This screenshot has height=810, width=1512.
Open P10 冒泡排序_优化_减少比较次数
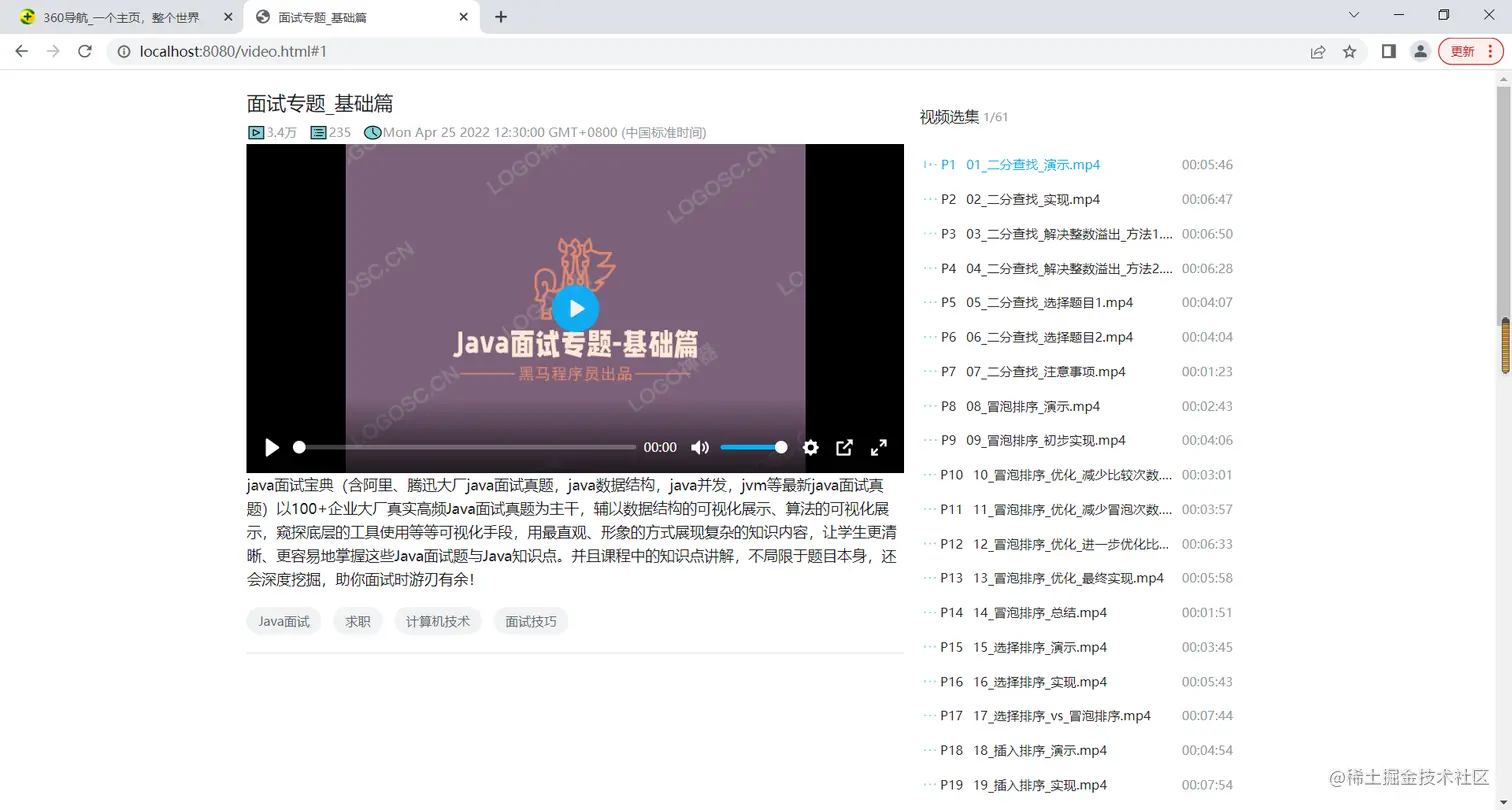[x=1078, y=475]
